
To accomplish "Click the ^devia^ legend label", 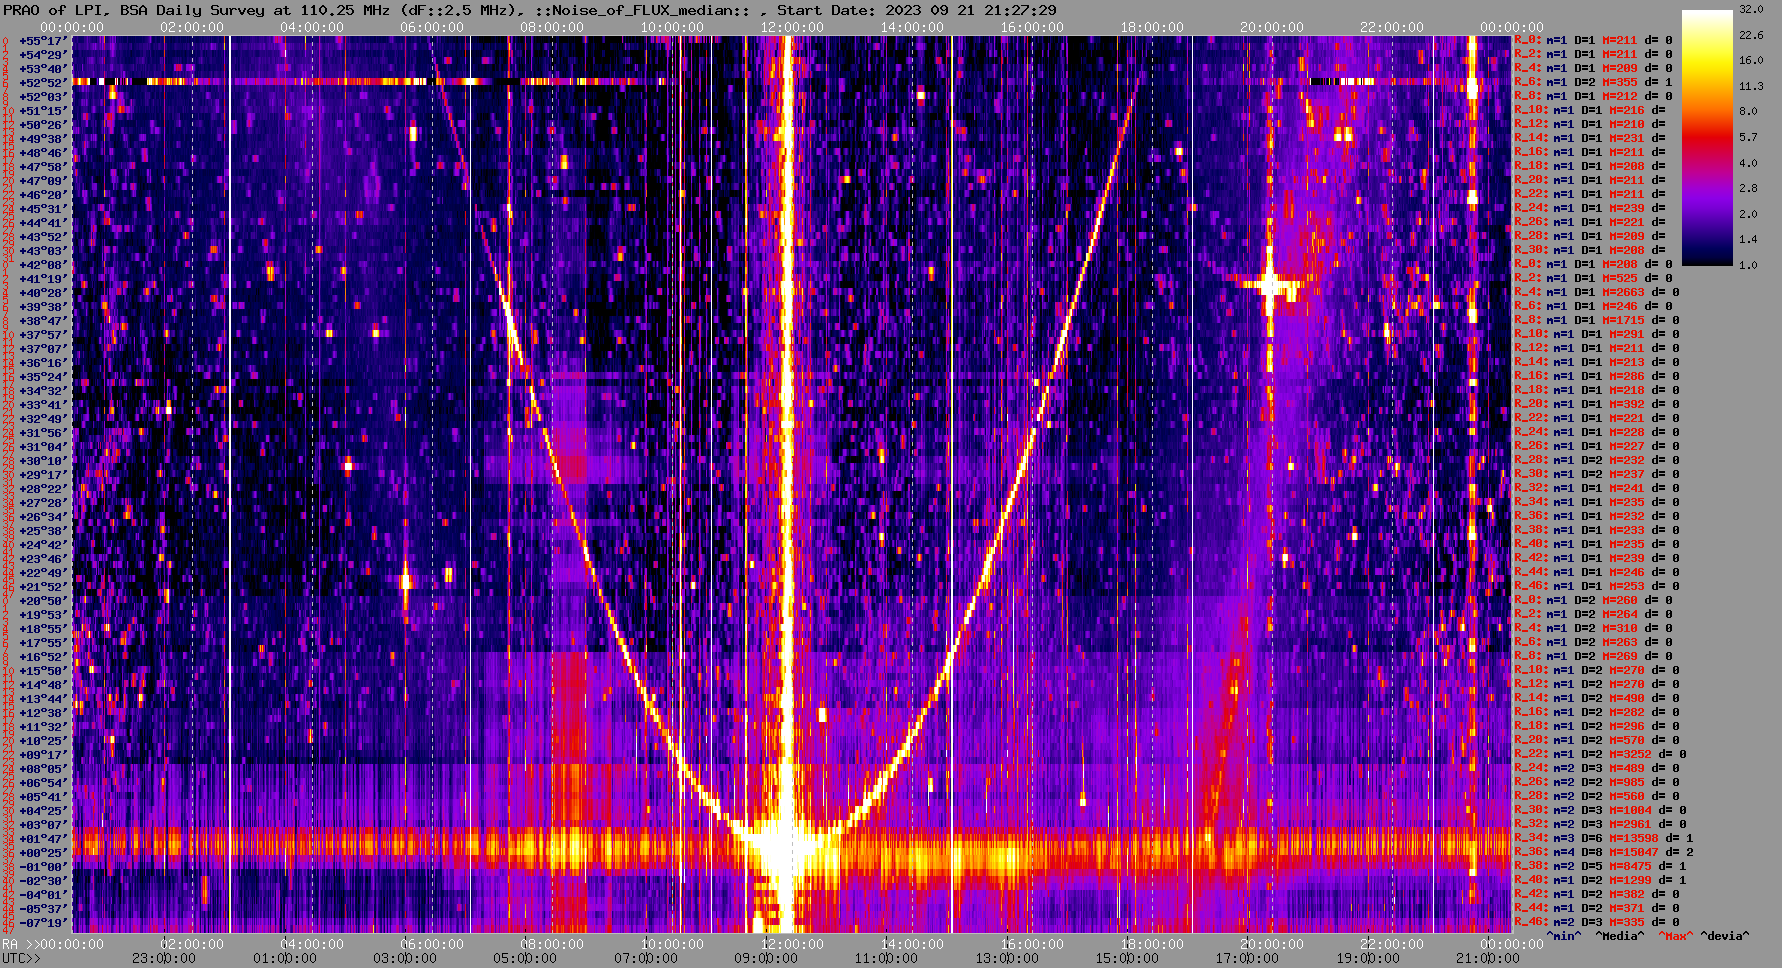I will tap(1725, 936).
